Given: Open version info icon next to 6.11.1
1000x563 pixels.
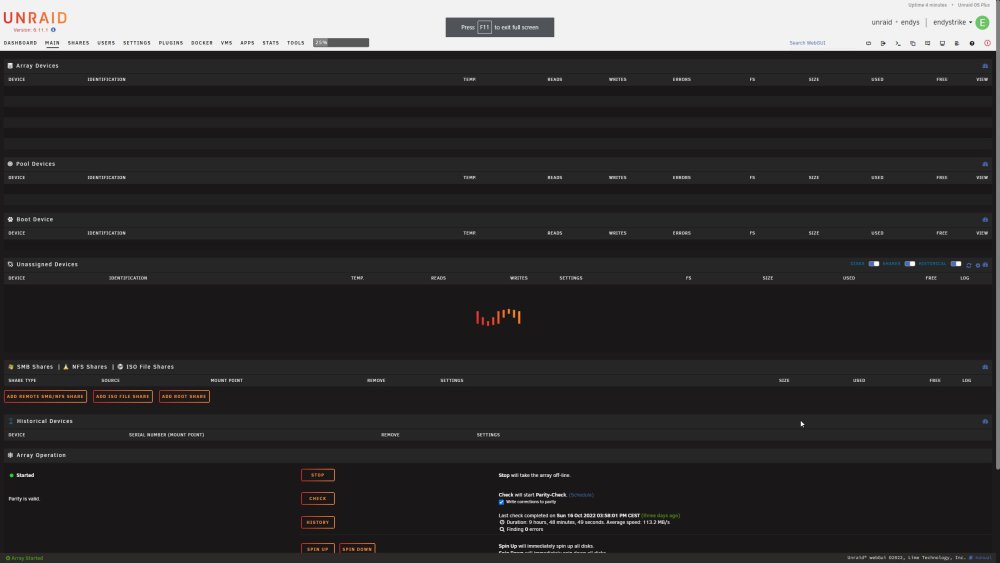Looking at the screenshot, I should pyautogui.click(x=54, y=30).
